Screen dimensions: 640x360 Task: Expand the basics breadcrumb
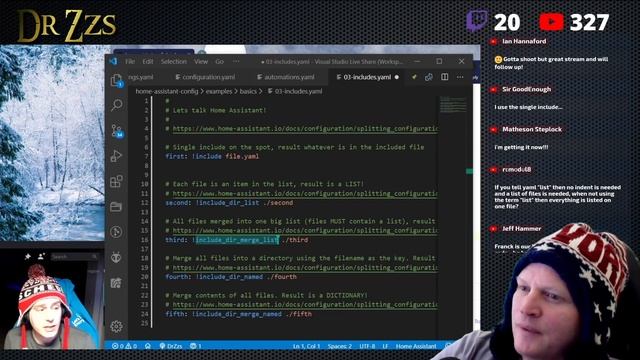248,91
